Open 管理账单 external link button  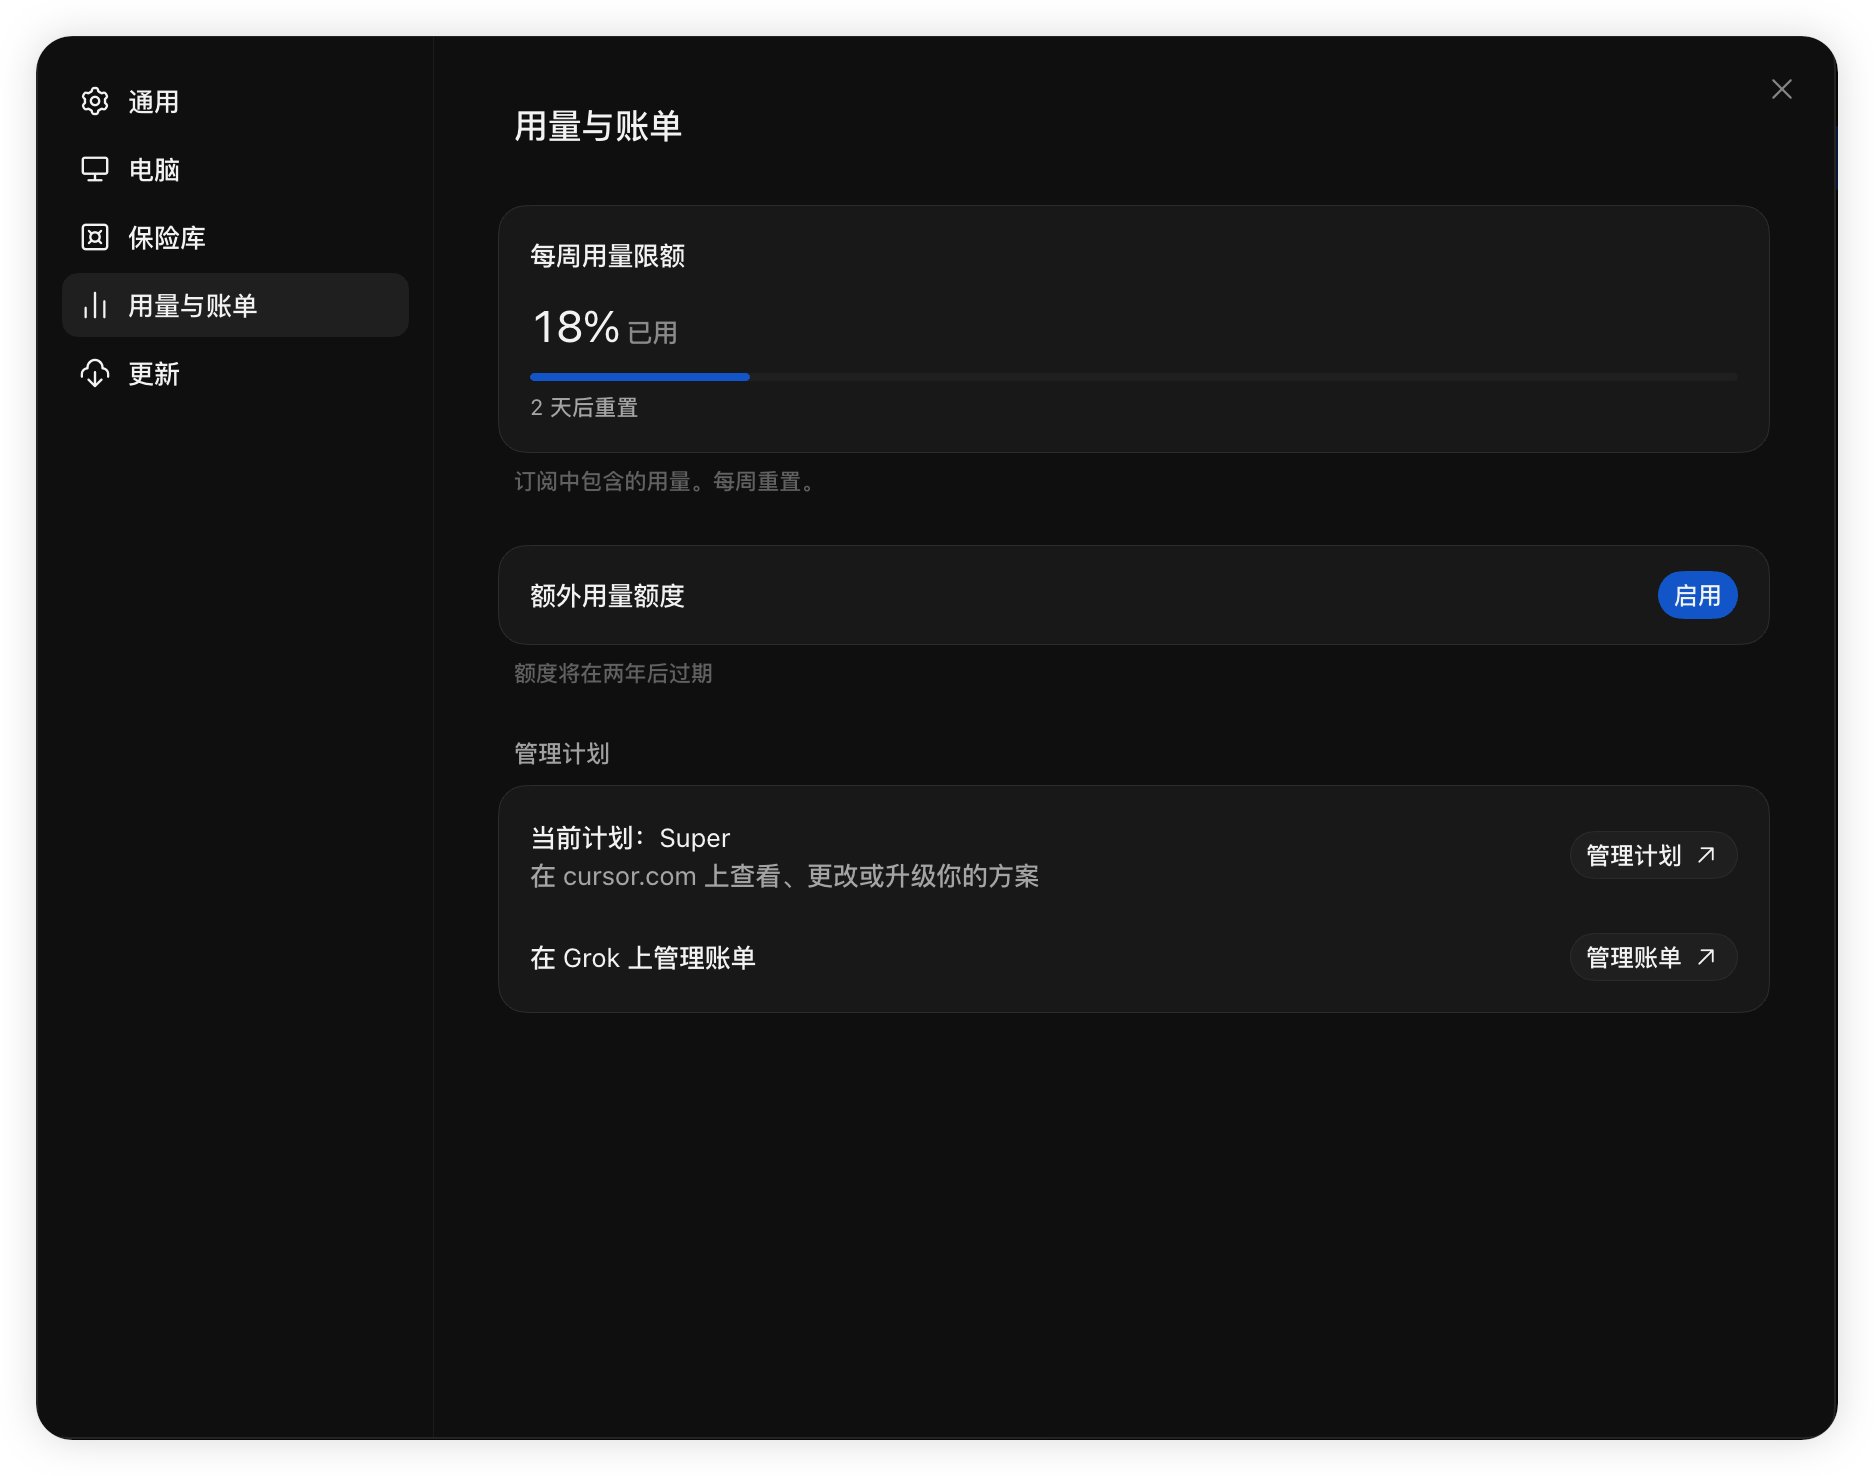tap(1653, 957)
